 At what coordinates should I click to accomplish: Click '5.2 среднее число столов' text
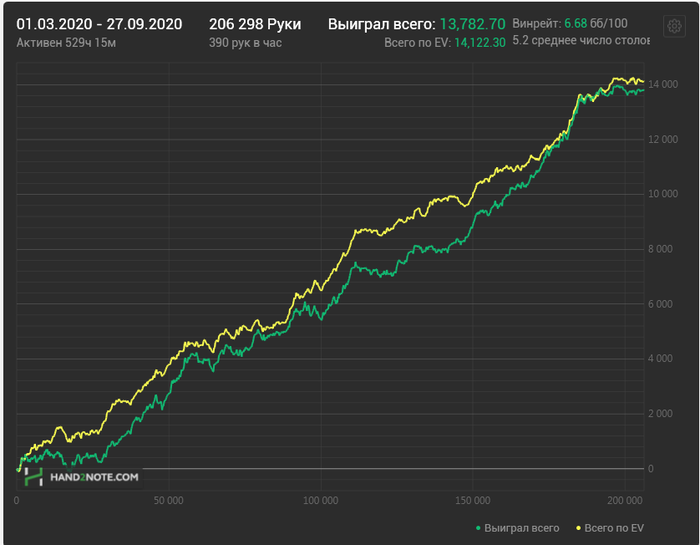(x=581, y=41)
